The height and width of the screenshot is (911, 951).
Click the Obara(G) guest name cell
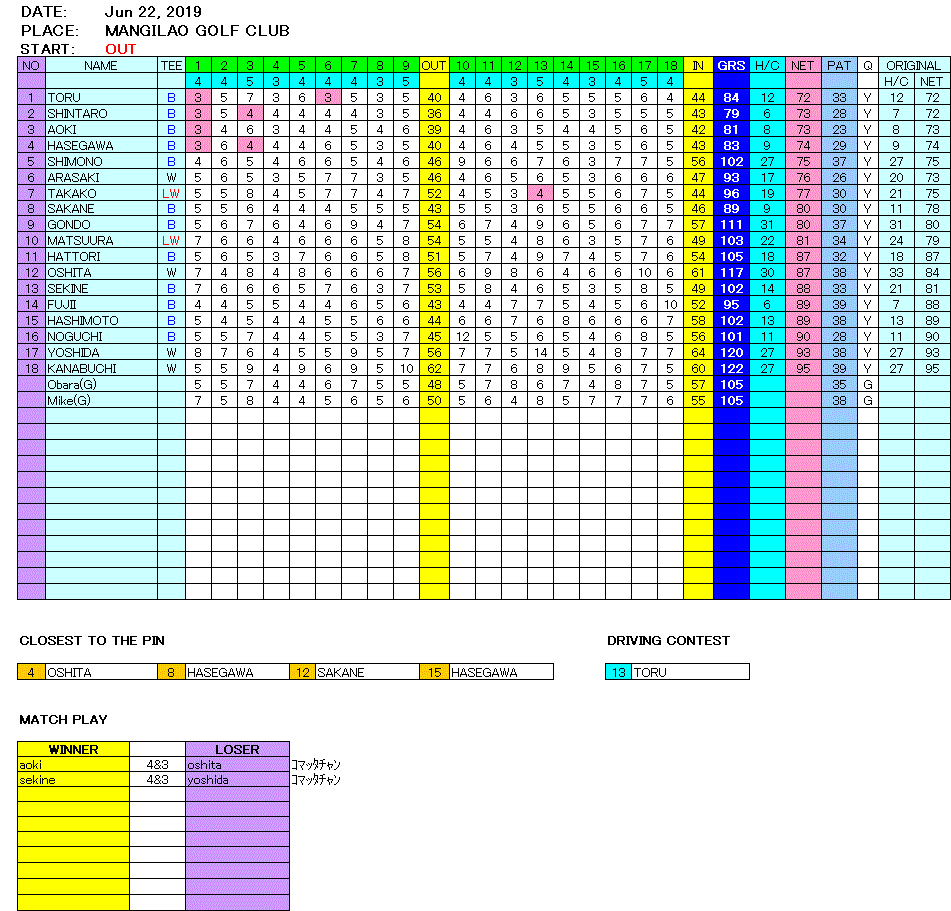[x=74, y=385]
